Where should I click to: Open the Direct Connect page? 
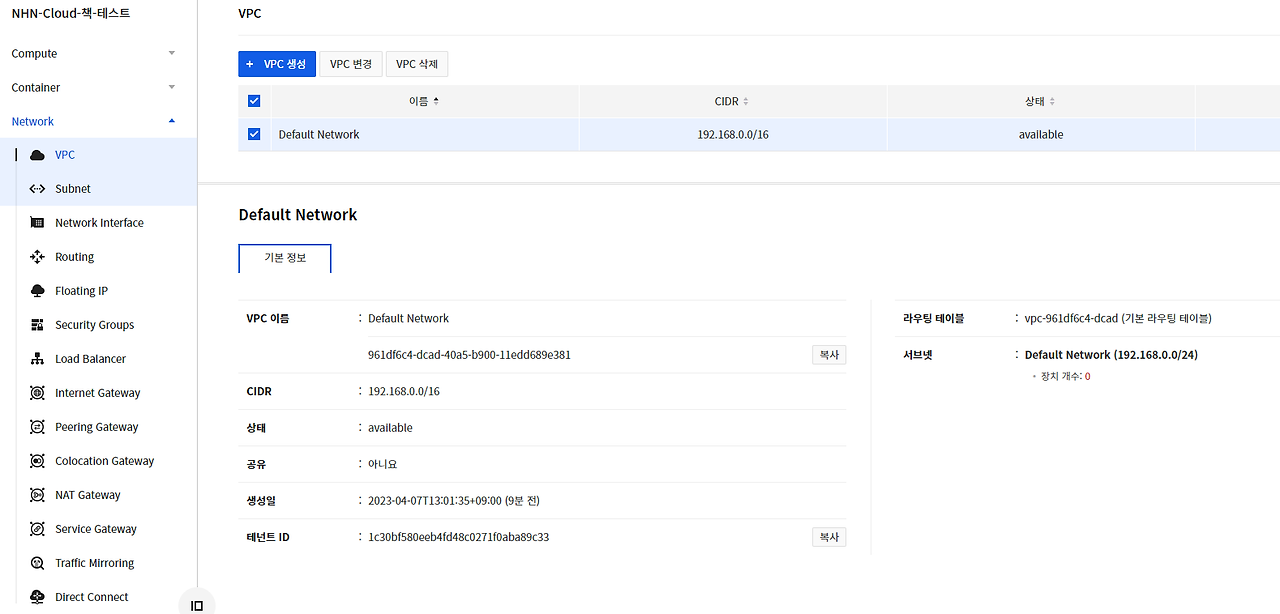coord(91,597)
